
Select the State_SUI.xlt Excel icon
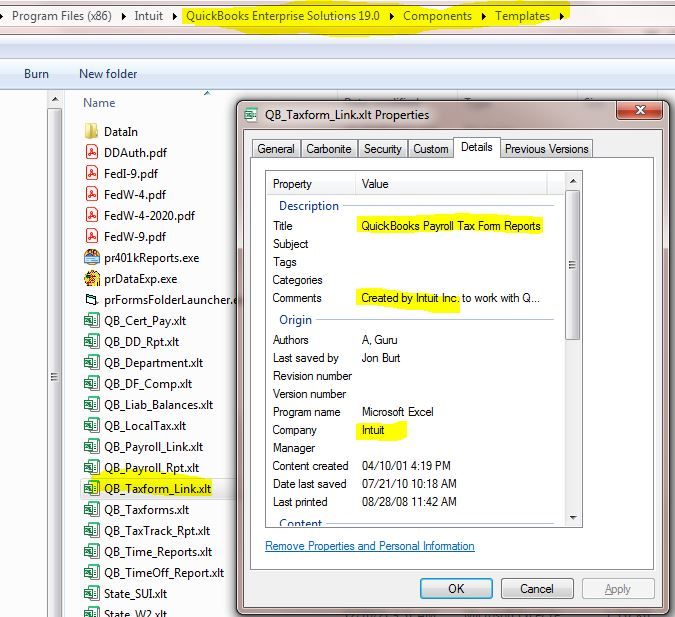tap(91, 593)
